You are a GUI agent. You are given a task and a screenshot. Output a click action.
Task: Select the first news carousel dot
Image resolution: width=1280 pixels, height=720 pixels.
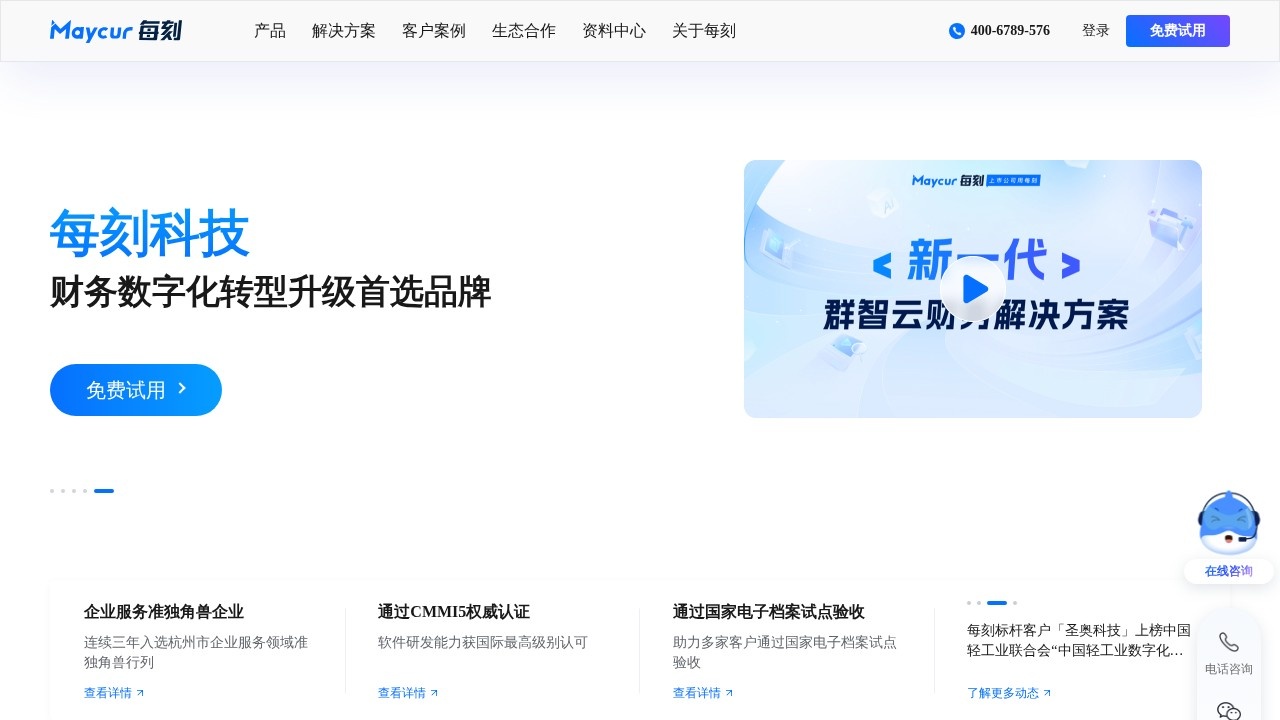pos(969,603)
